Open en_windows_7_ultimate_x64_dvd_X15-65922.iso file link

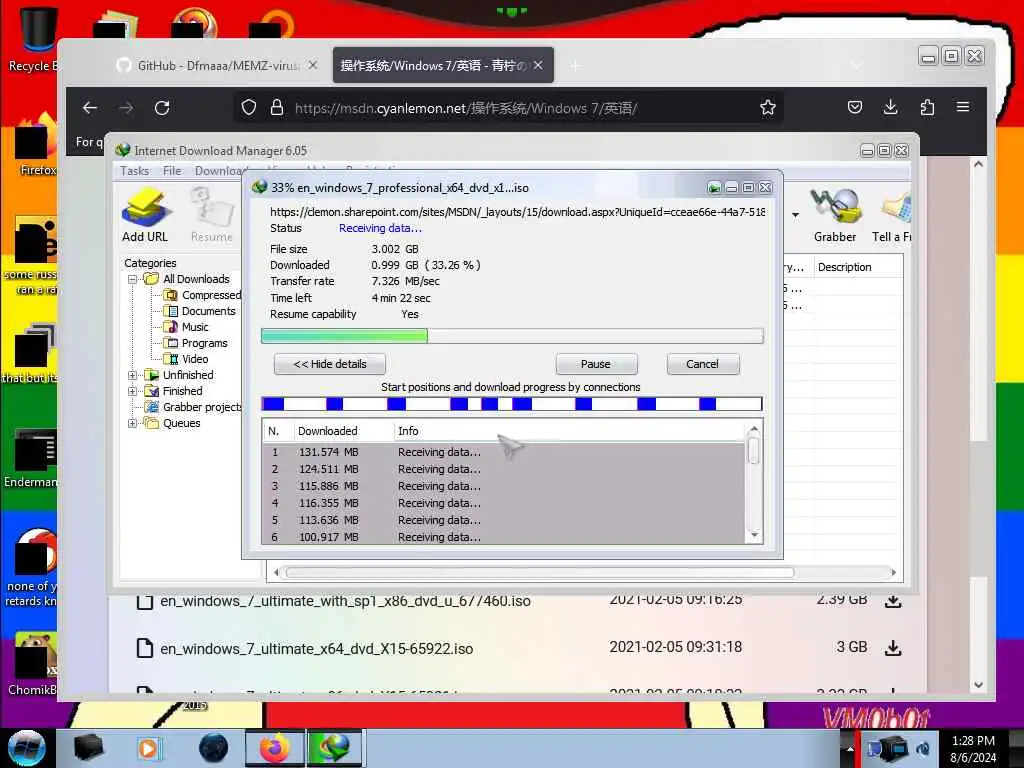point(317,648)
